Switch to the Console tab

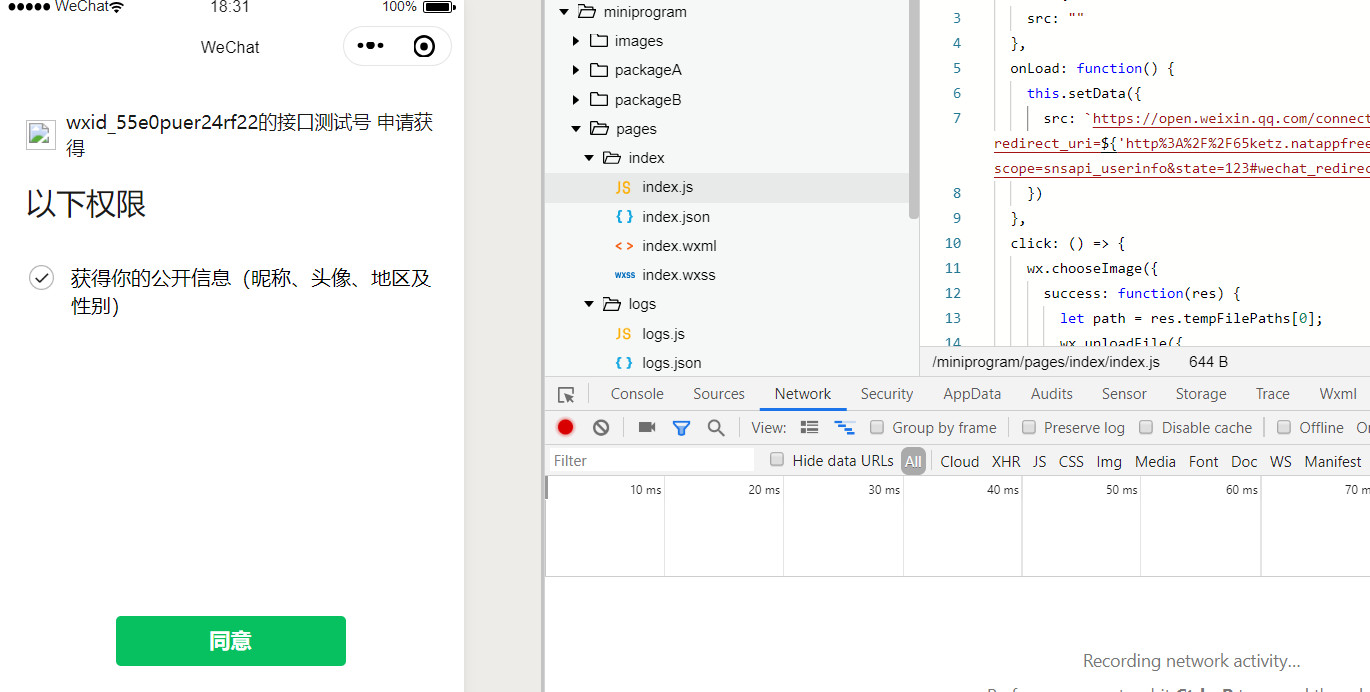(x=637, y=394)
